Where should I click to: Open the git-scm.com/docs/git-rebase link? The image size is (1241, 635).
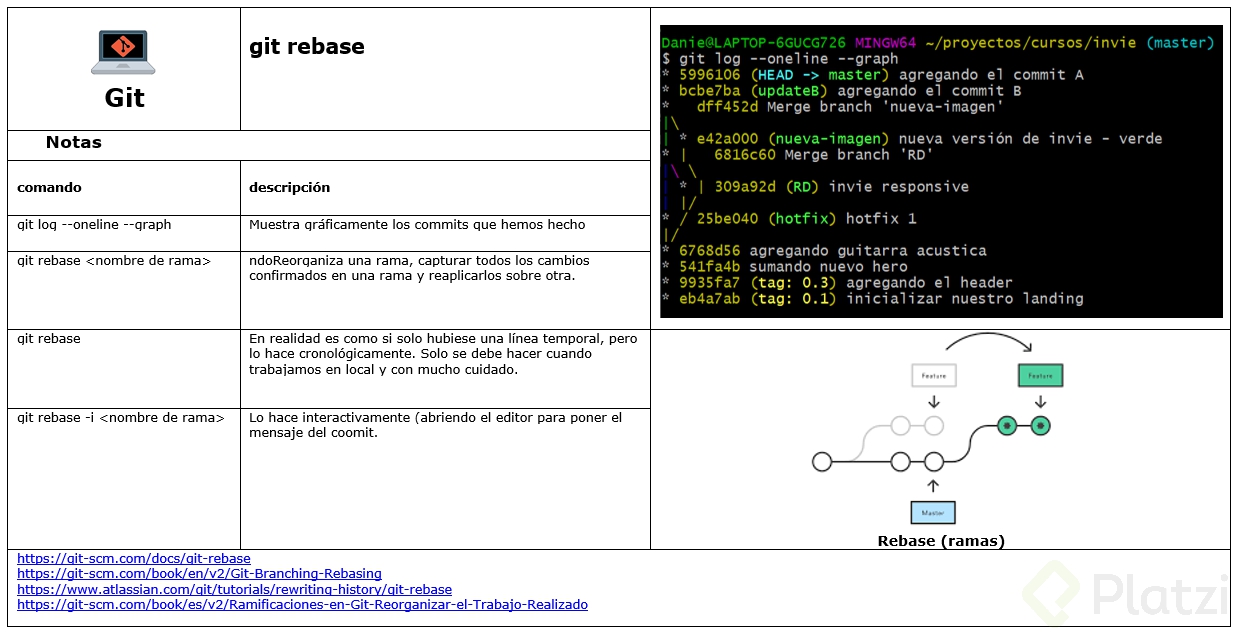(134, 558)
